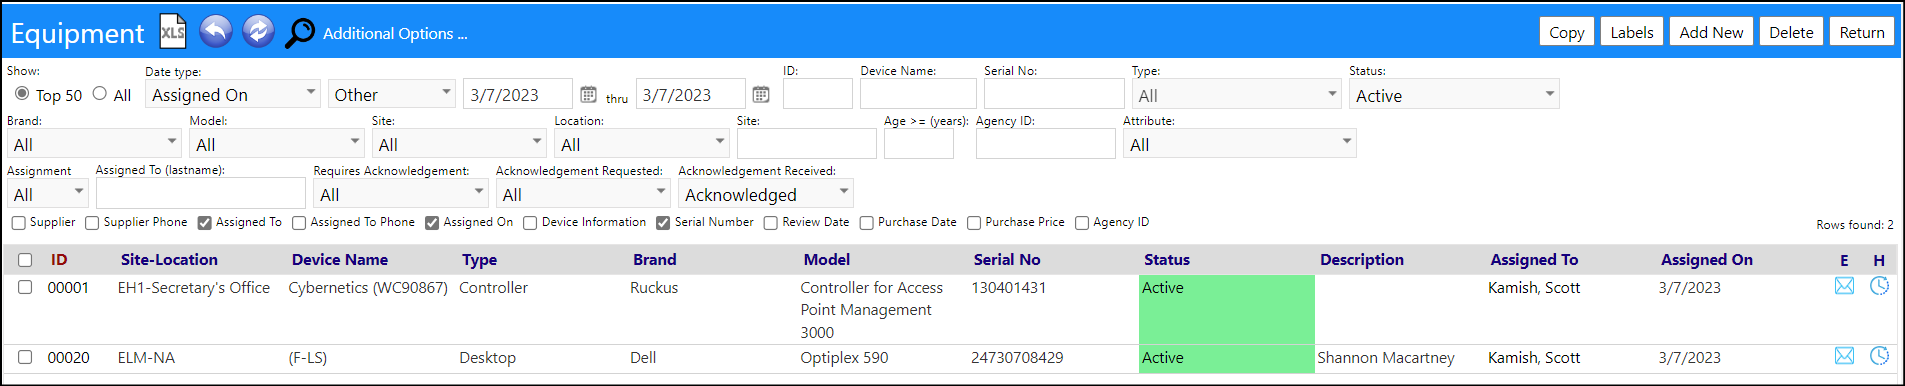Select the Top 50 radio button
The image size is (1905, 386).
pyautogui.click(x=22, y=93)
